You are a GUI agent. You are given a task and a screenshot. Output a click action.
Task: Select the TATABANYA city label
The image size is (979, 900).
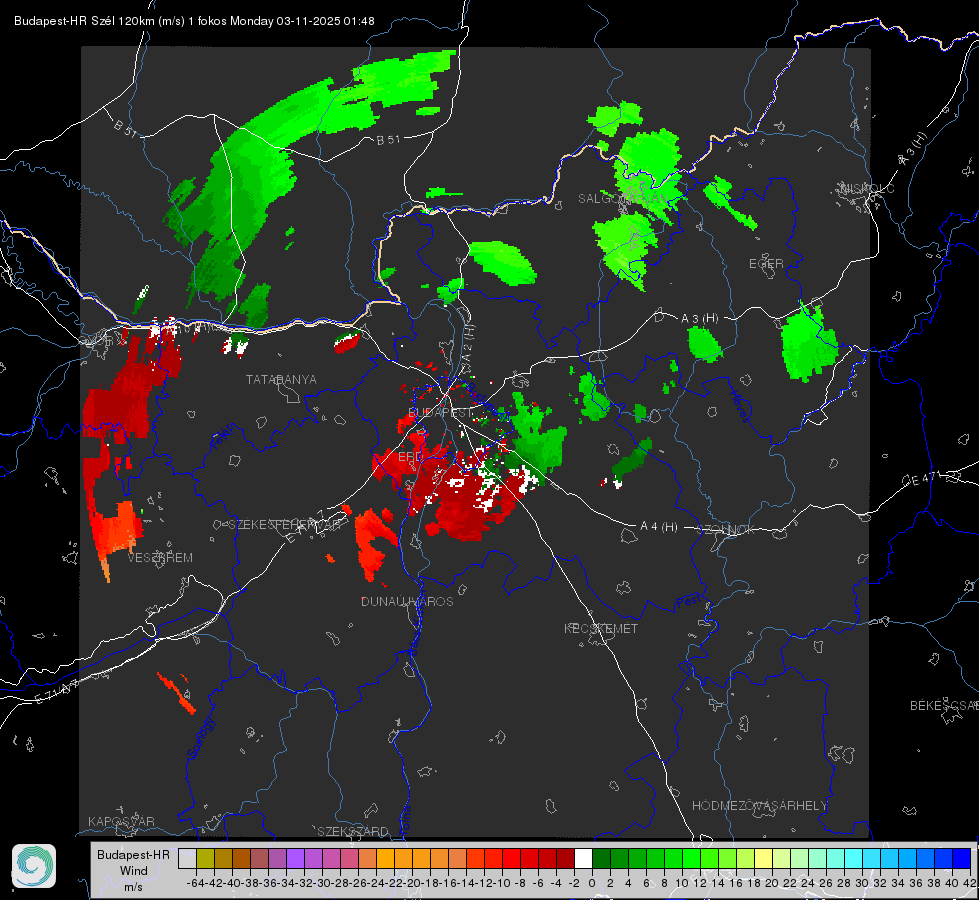281,380
